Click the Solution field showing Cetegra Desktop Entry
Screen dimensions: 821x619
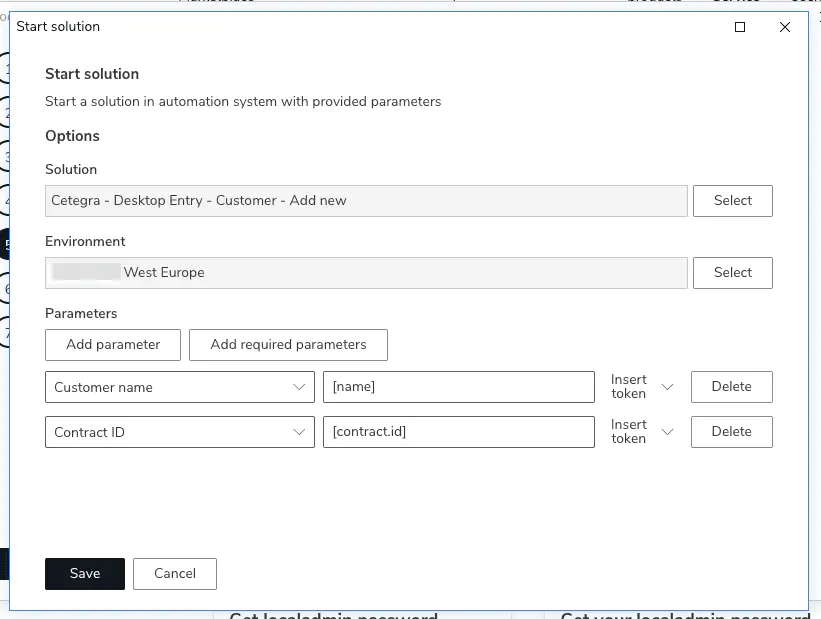click(x=365, y=200)
